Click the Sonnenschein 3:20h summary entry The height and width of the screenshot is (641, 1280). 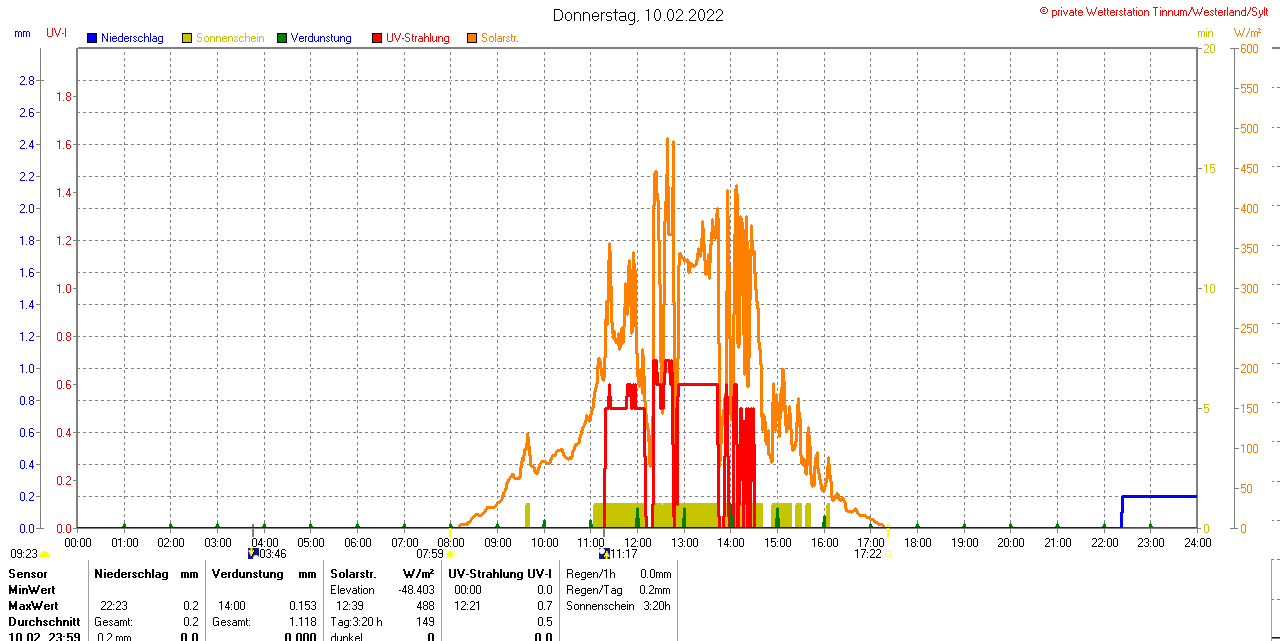[617, 606]
